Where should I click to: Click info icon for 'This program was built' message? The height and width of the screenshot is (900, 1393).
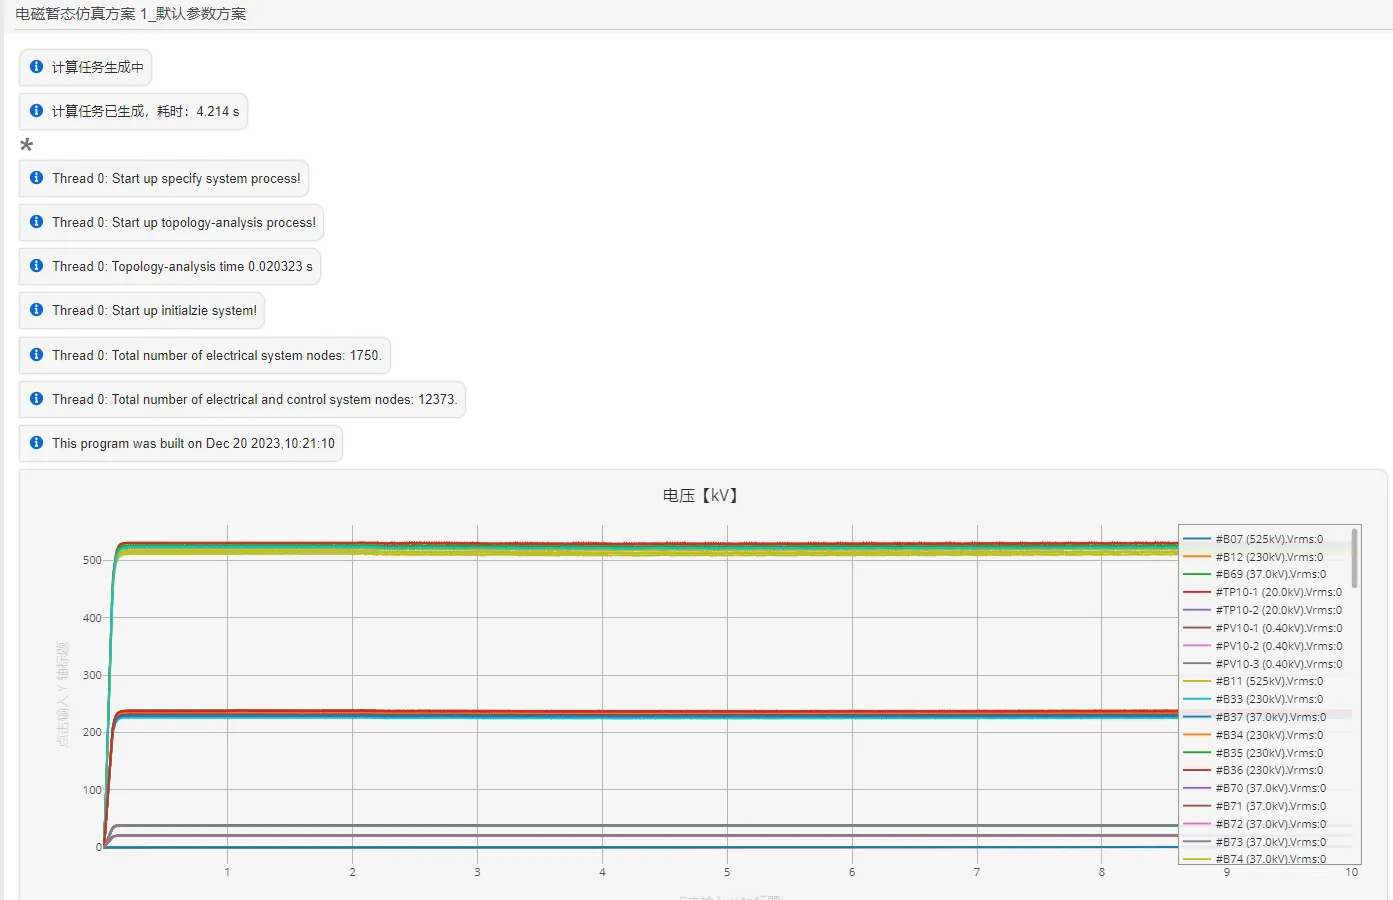(x=37, y=443)
